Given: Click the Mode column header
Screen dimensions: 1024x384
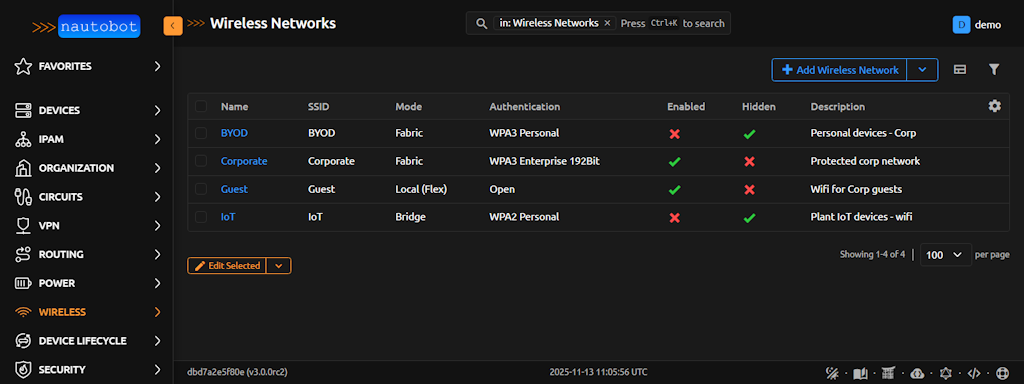Looking at the screenshot, I should point(408,106).
